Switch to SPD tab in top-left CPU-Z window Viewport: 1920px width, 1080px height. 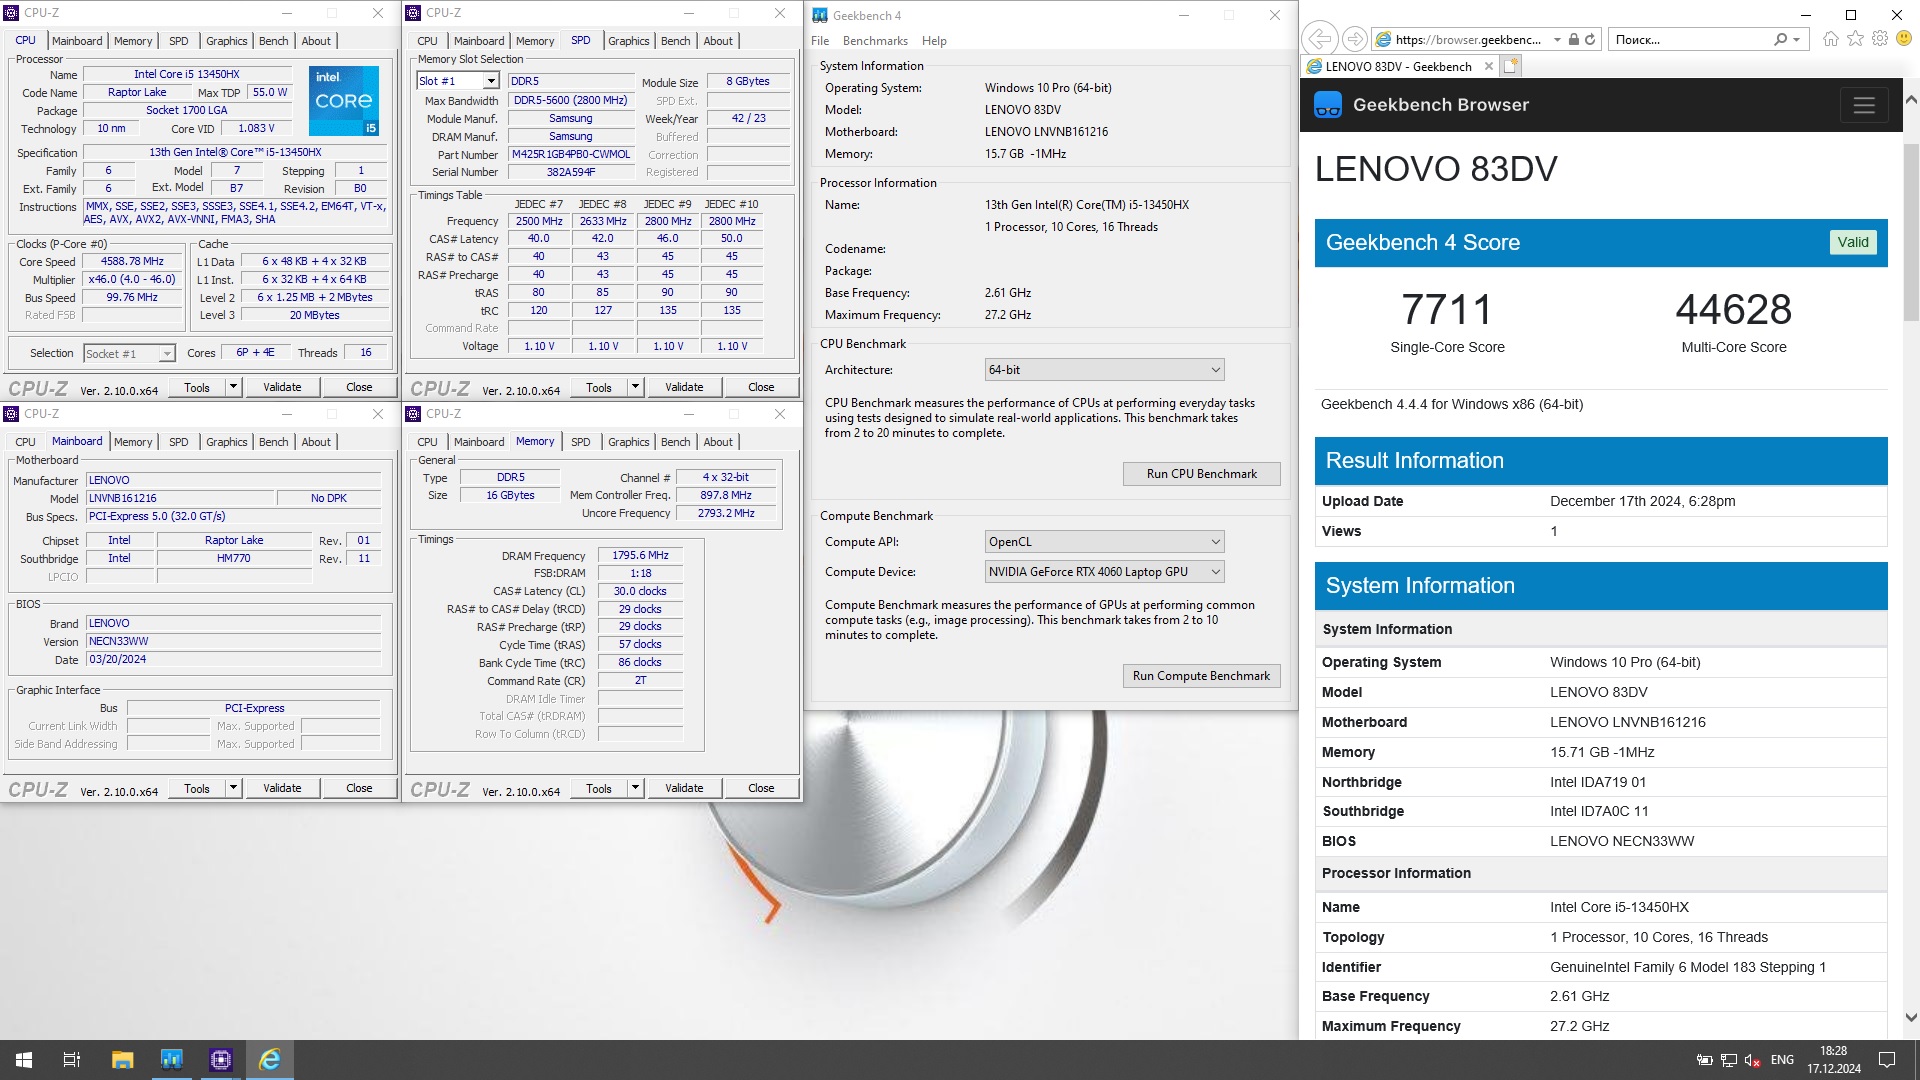click(x=178, y=41)
